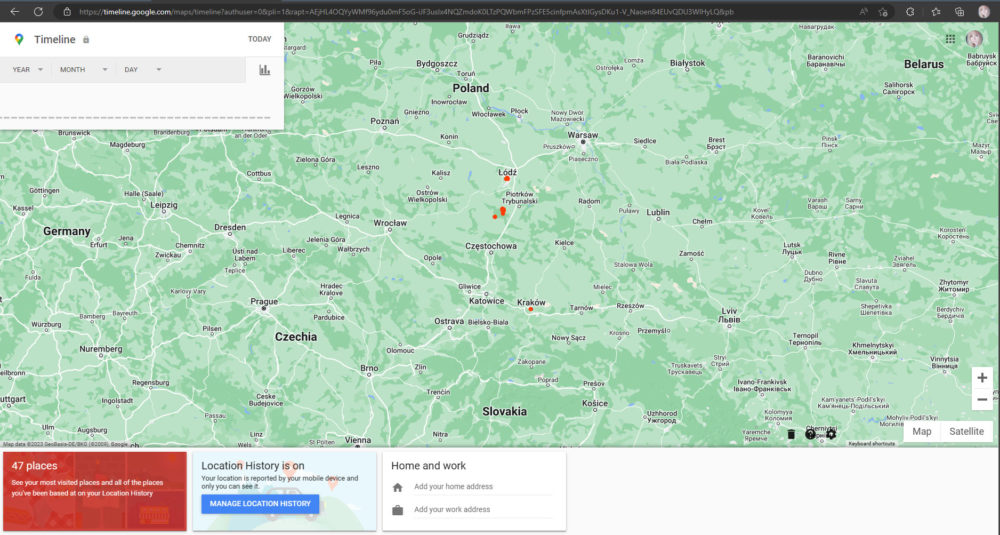This screenshot has height=535, width=1000.
Task: Click red location dot at Kraków
Action: point(531,309)
